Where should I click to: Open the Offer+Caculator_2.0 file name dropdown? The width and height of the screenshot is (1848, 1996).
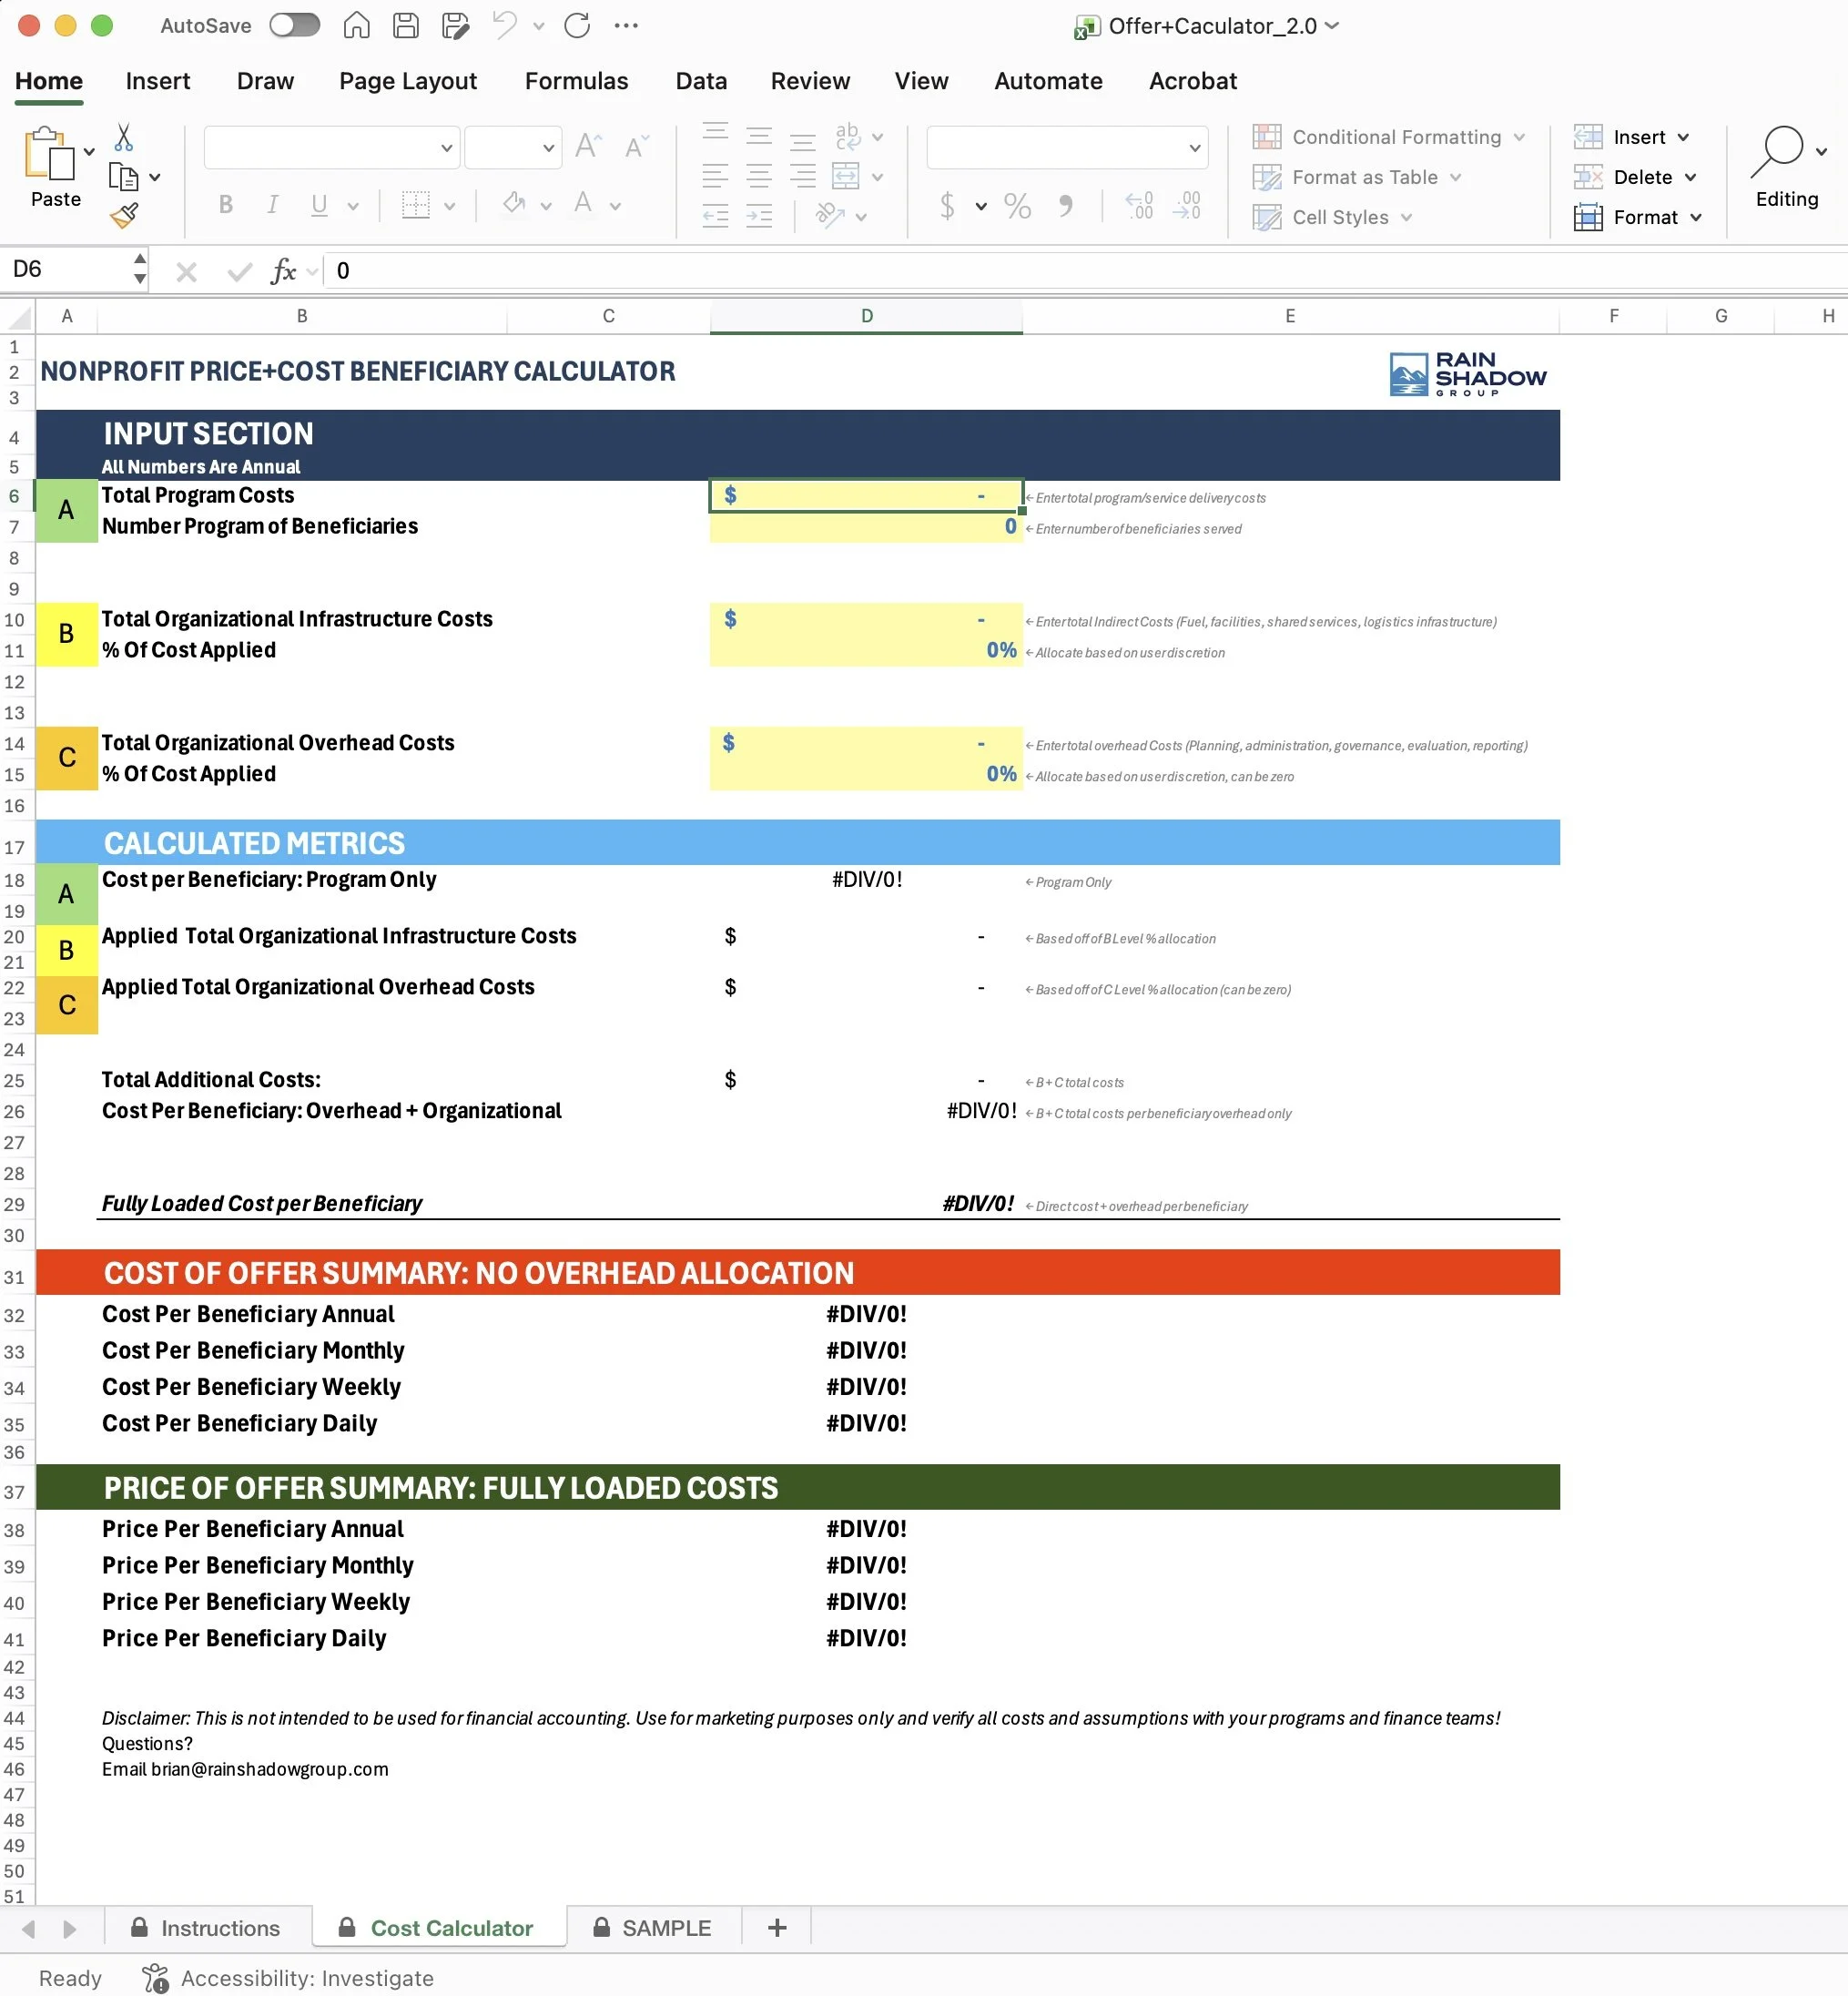(1331, 25)
